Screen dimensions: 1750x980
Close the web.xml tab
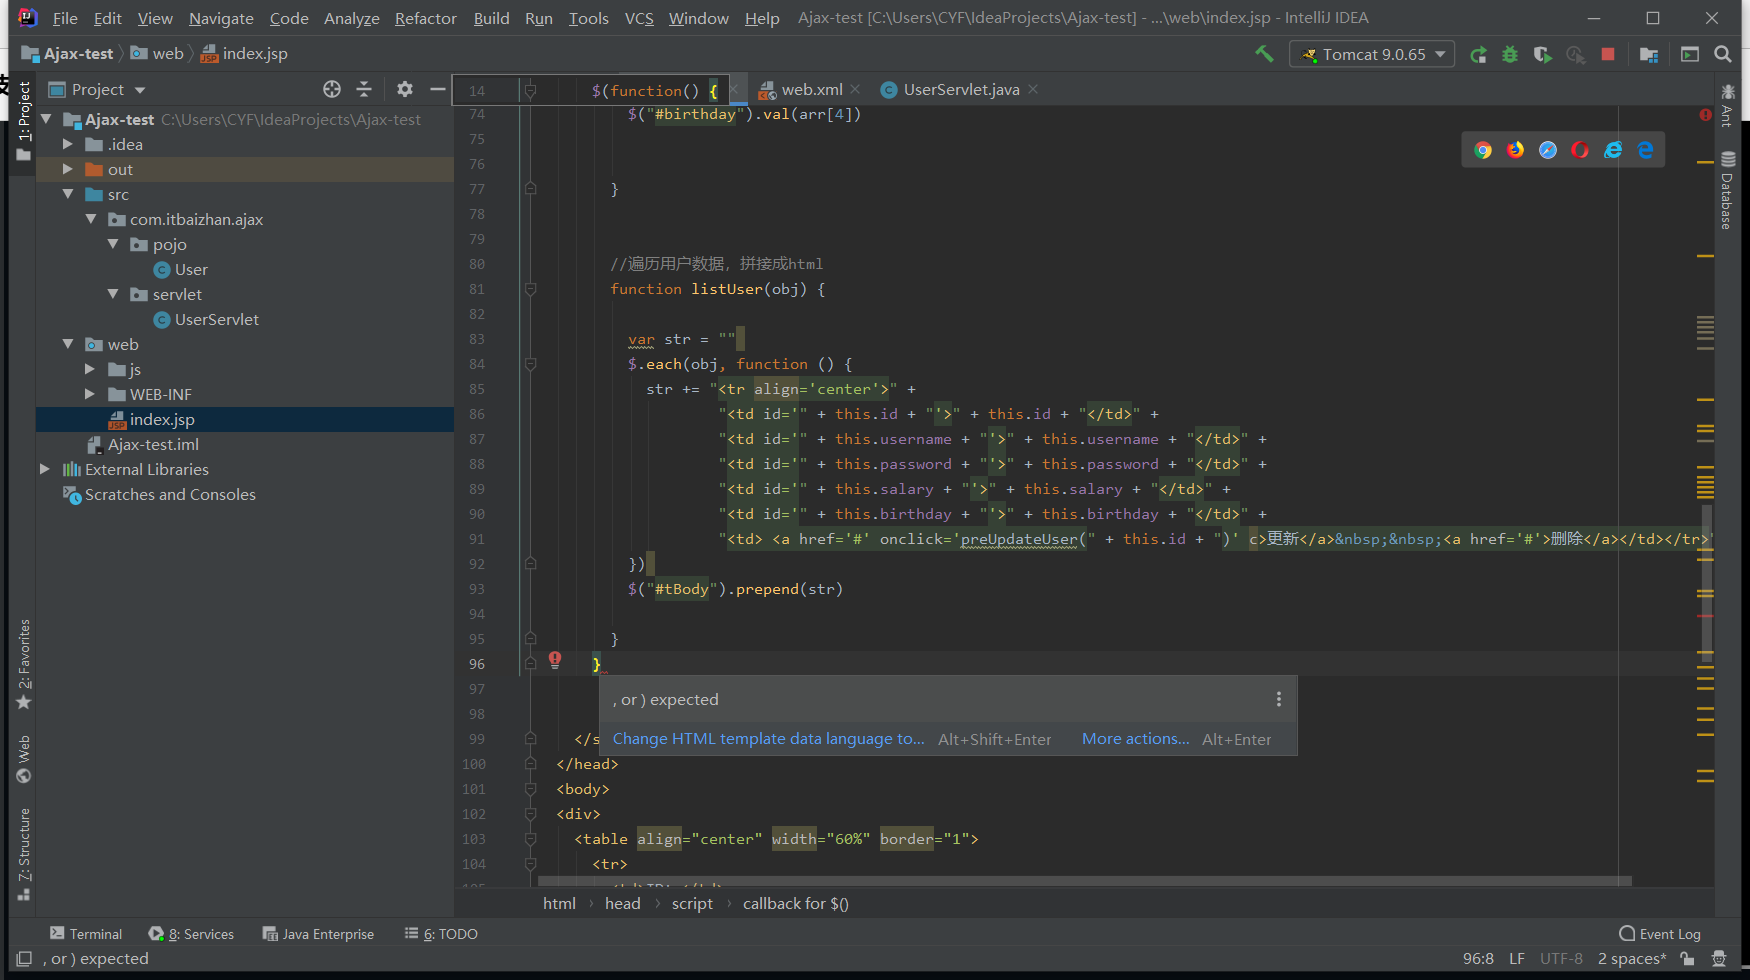(x=855, y=89)
